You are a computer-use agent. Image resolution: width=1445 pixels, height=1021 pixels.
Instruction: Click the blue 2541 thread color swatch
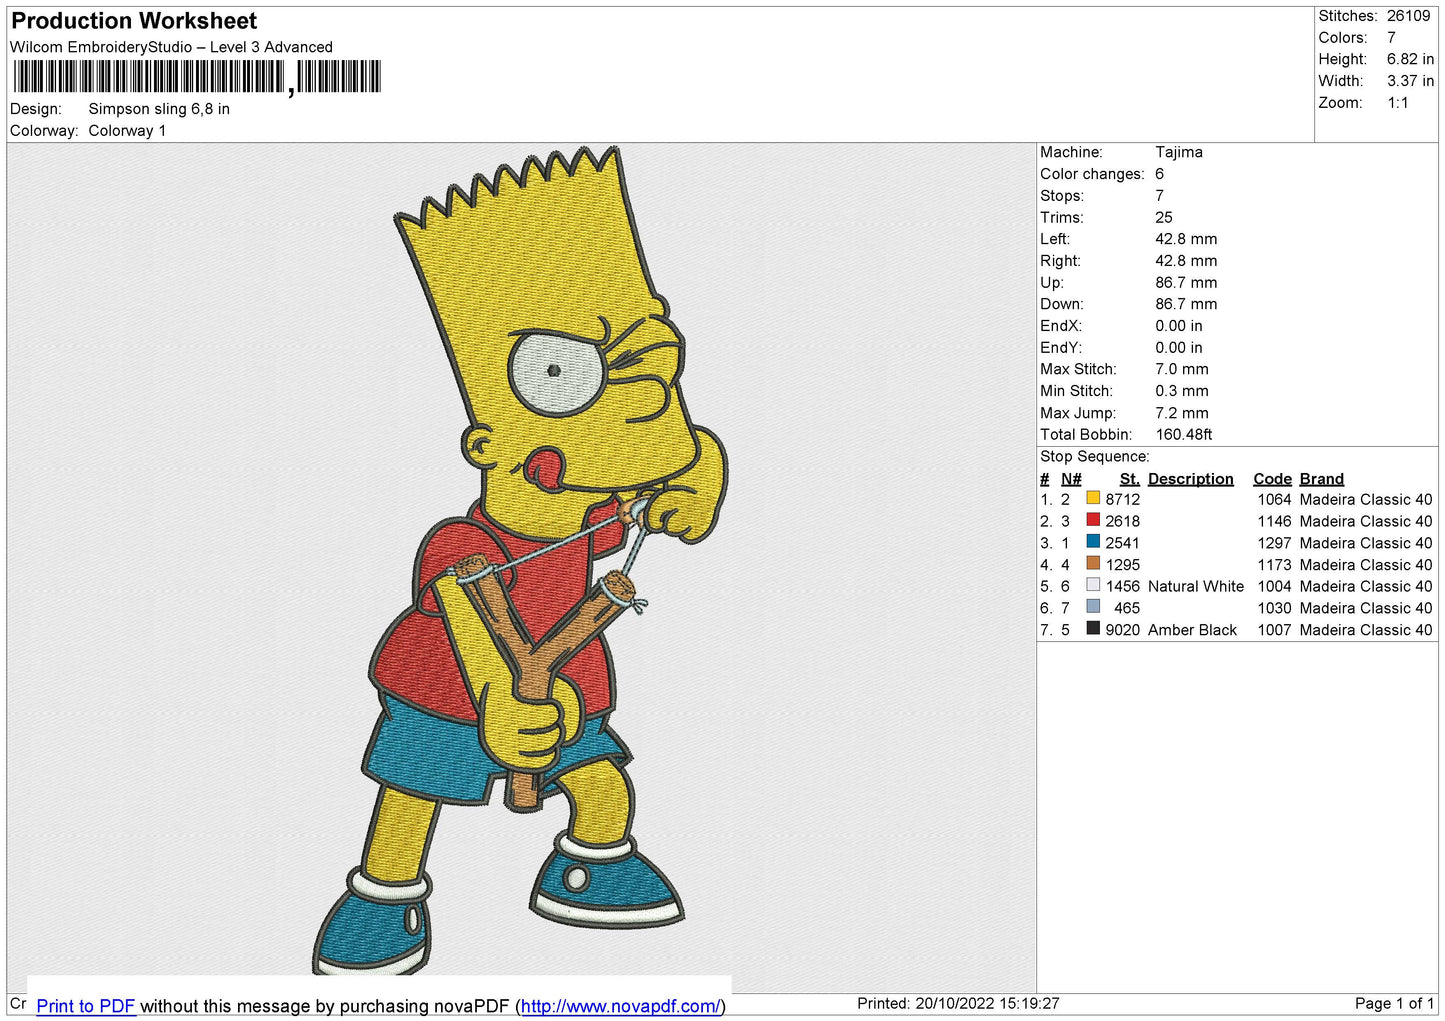(1093, 542)
